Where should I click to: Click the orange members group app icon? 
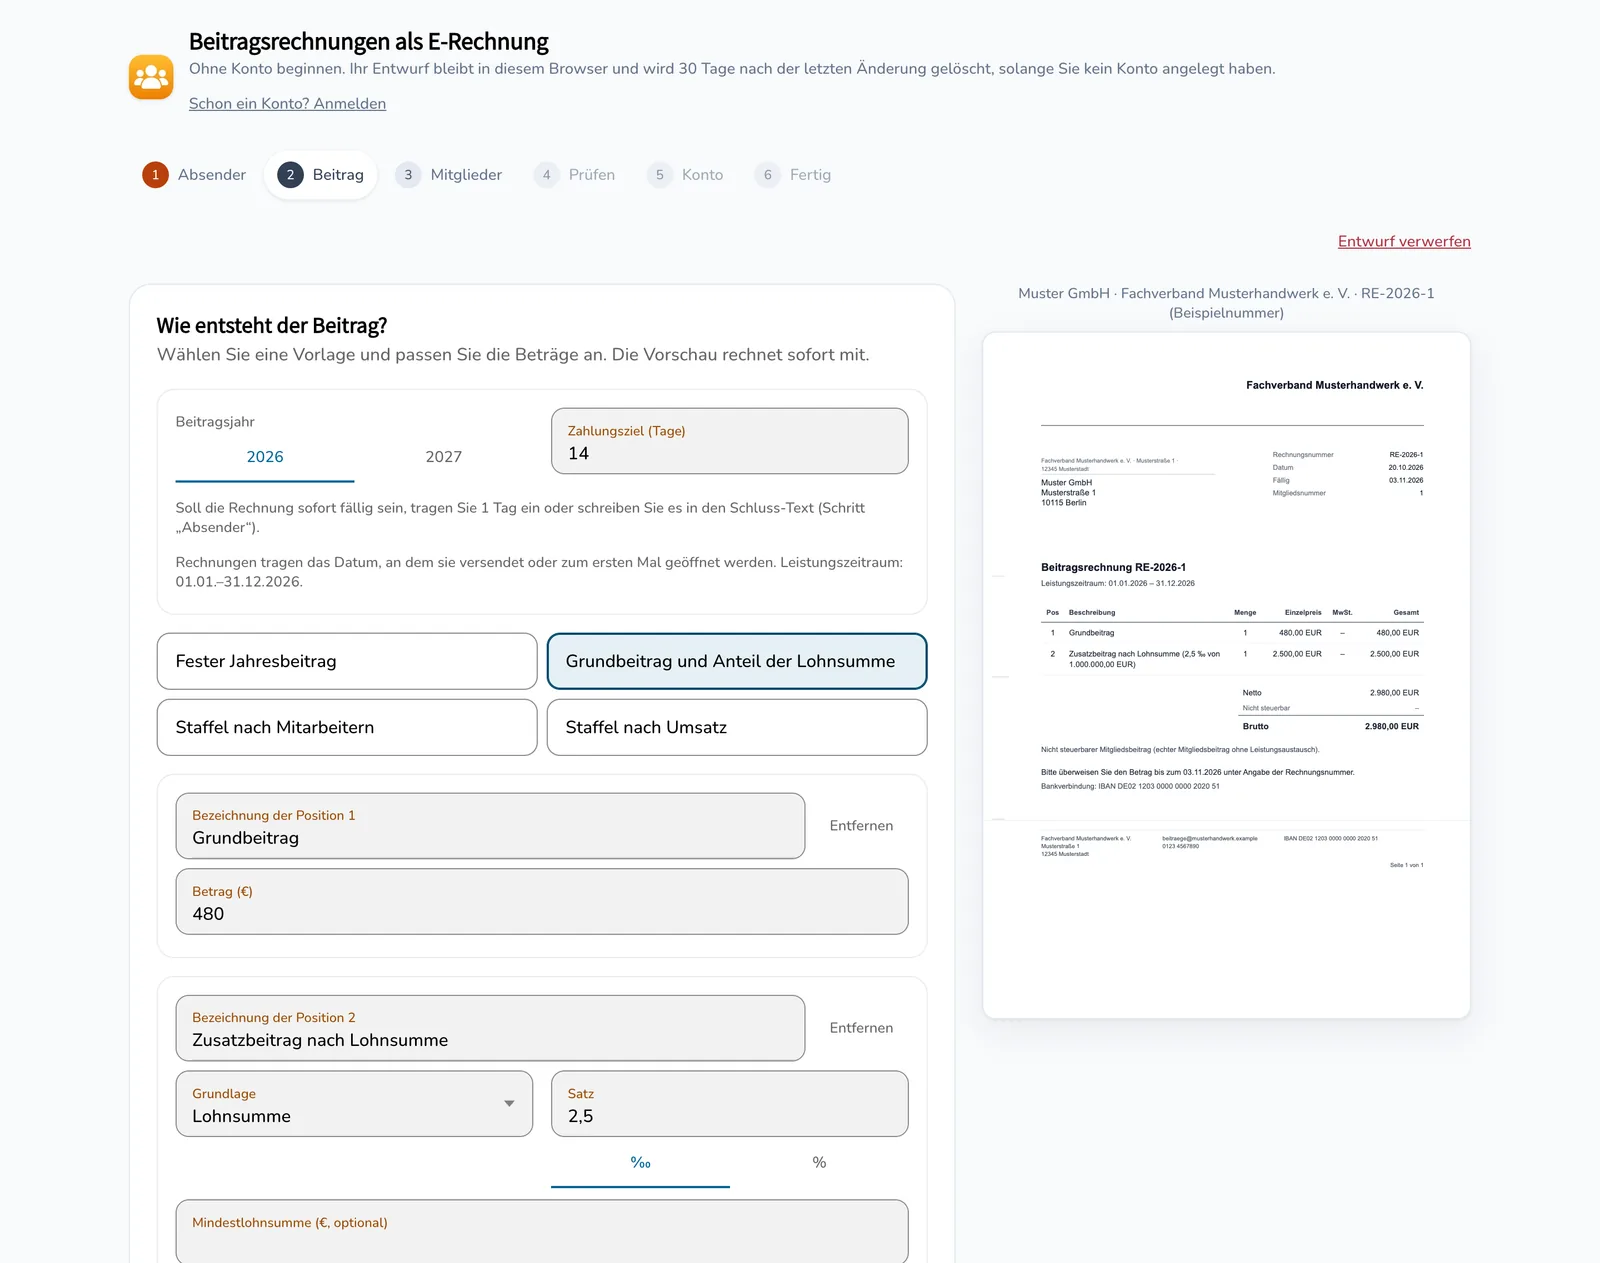[x=151, y=77]
